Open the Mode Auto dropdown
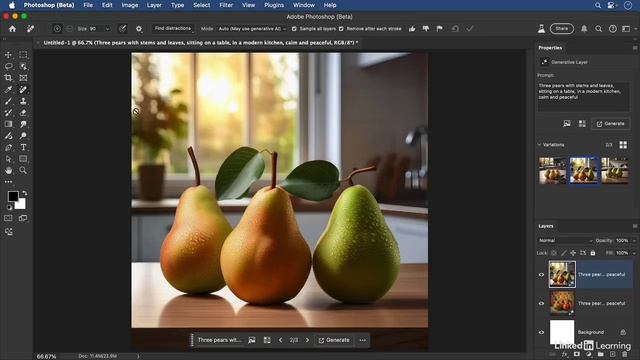The width and height of the screenshot is (640, 360). (252, 29)
